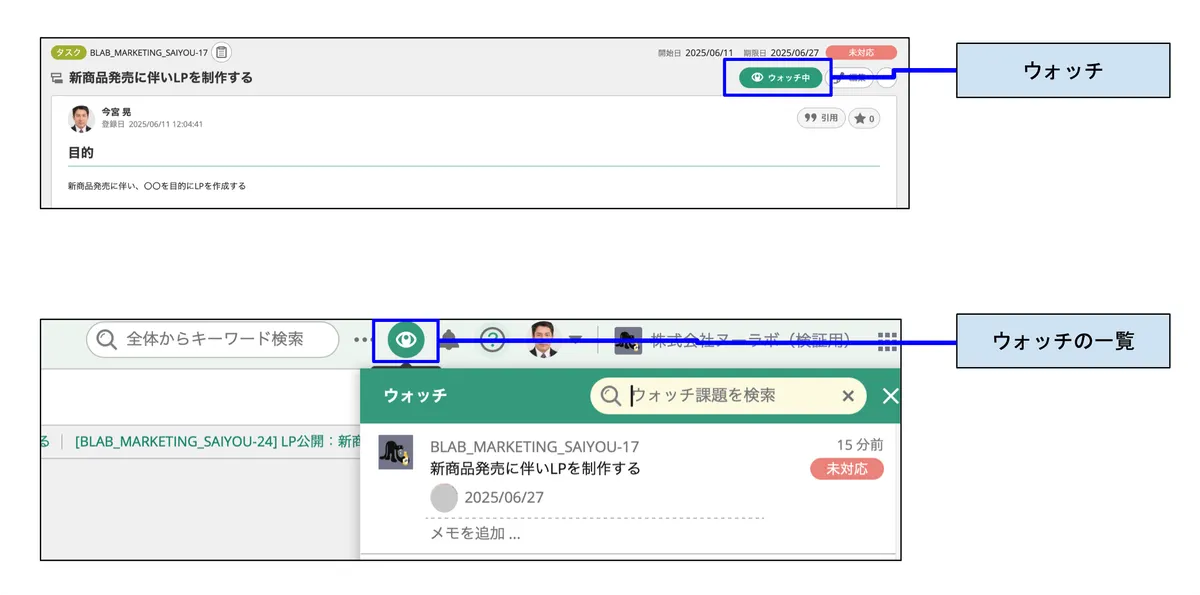Select the issue title 新商品発売に伴いLPを制作する
This screenshot has height=595, width=1200.
point(161,78)
